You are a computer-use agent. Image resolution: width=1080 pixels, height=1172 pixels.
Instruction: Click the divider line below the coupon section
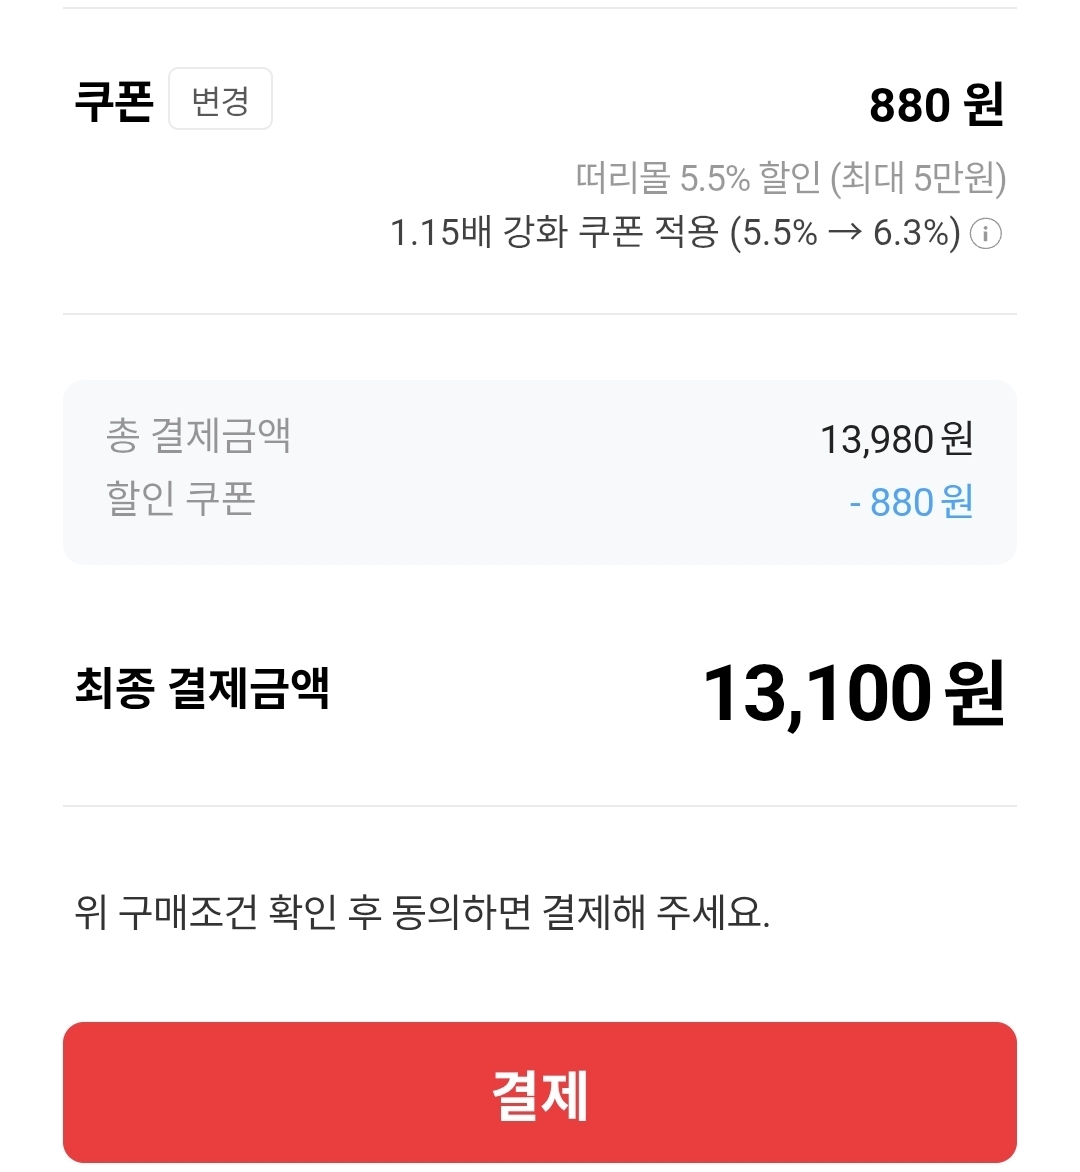pyautogui.click(x=540, y=314)
